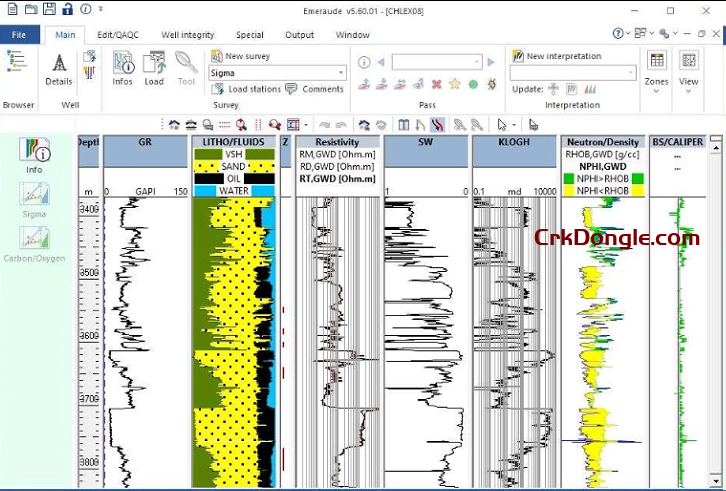Click the Infos survey icon
This screenshot has width=726, height=491.
pos(122,67)
